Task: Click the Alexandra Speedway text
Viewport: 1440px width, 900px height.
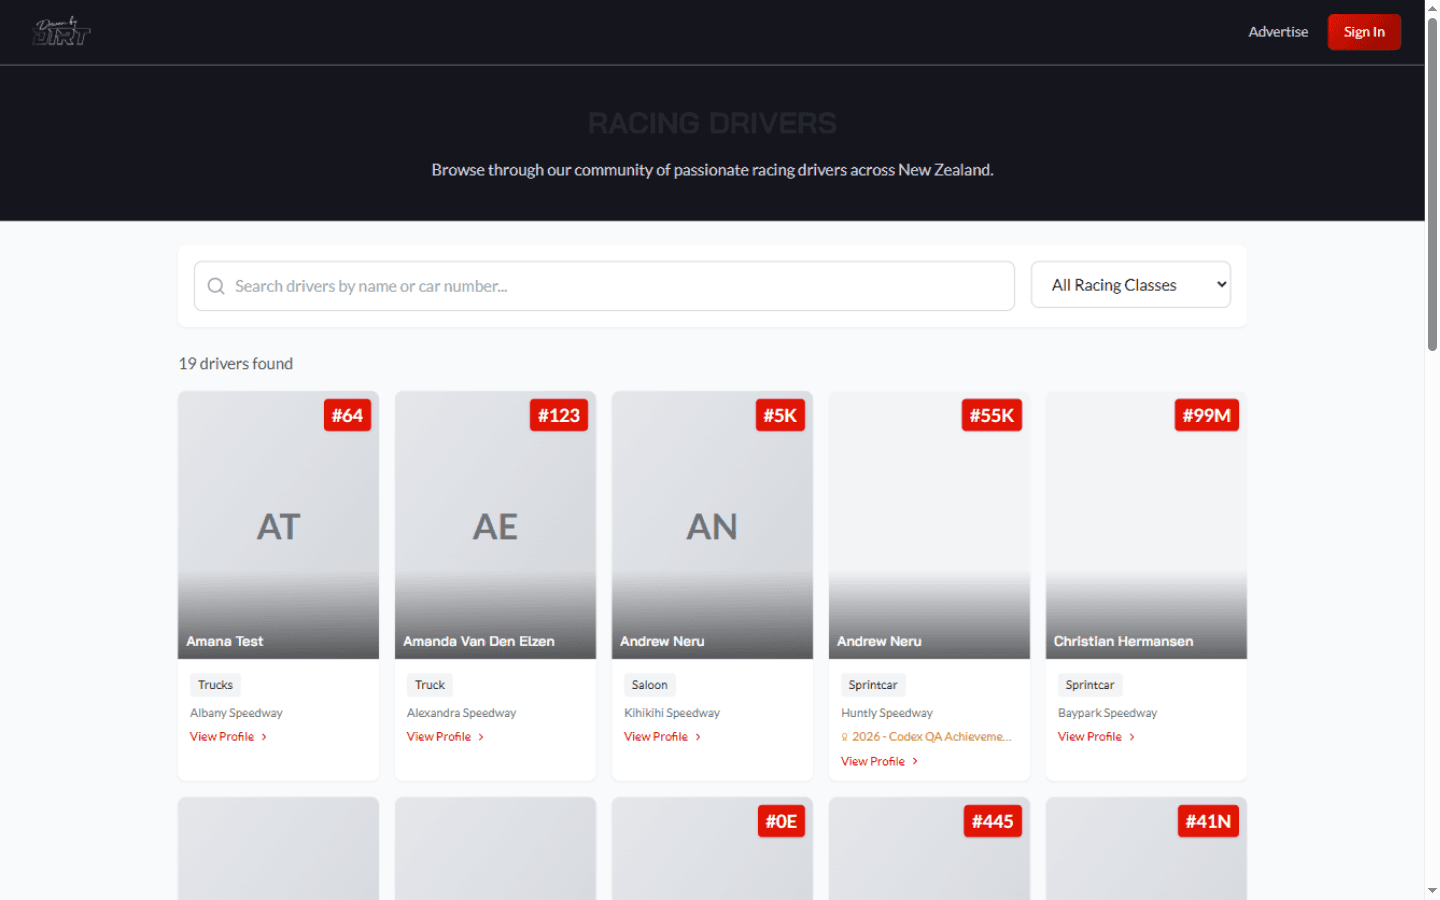Action: (461, 713)
